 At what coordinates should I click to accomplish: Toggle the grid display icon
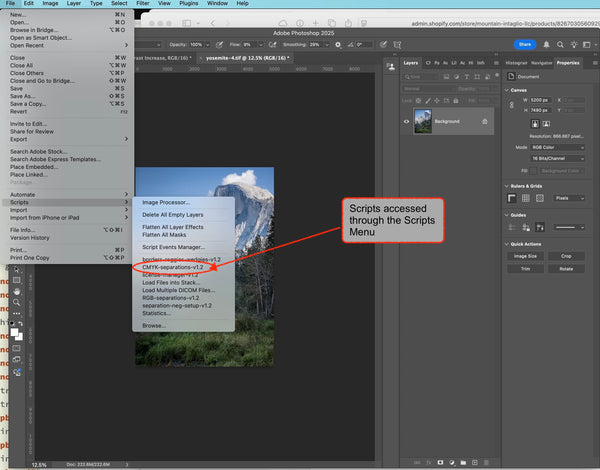(x=526, y=198)
